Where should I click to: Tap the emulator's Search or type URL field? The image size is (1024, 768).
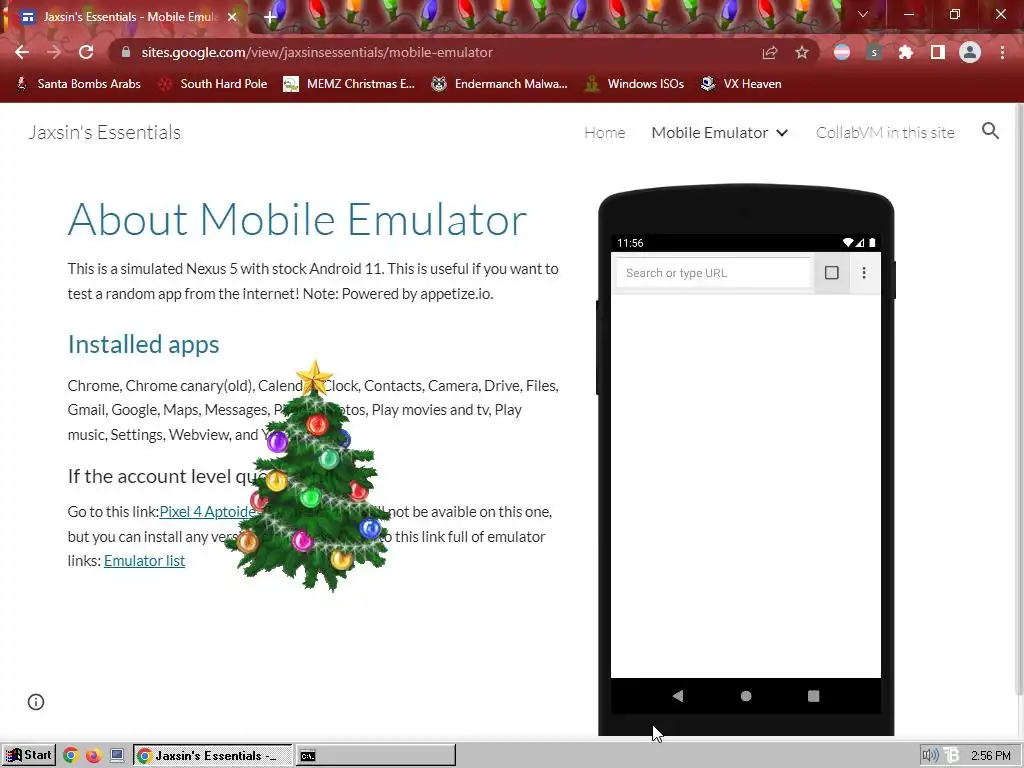(713, 273)
